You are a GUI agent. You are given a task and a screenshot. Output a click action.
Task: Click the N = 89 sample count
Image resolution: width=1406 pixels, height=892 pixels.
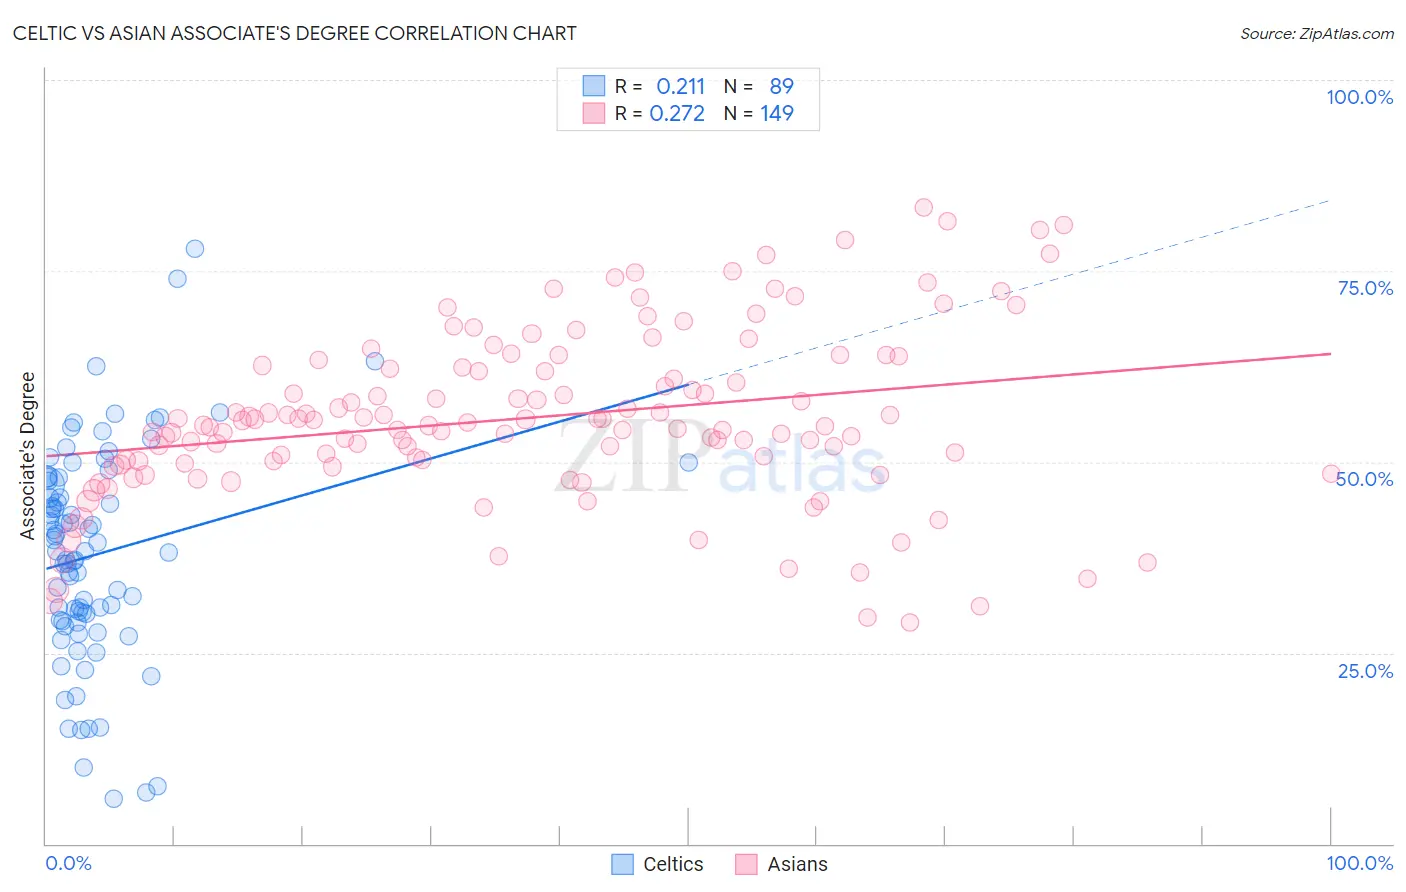pyautogui.click(x=758, y=86)
